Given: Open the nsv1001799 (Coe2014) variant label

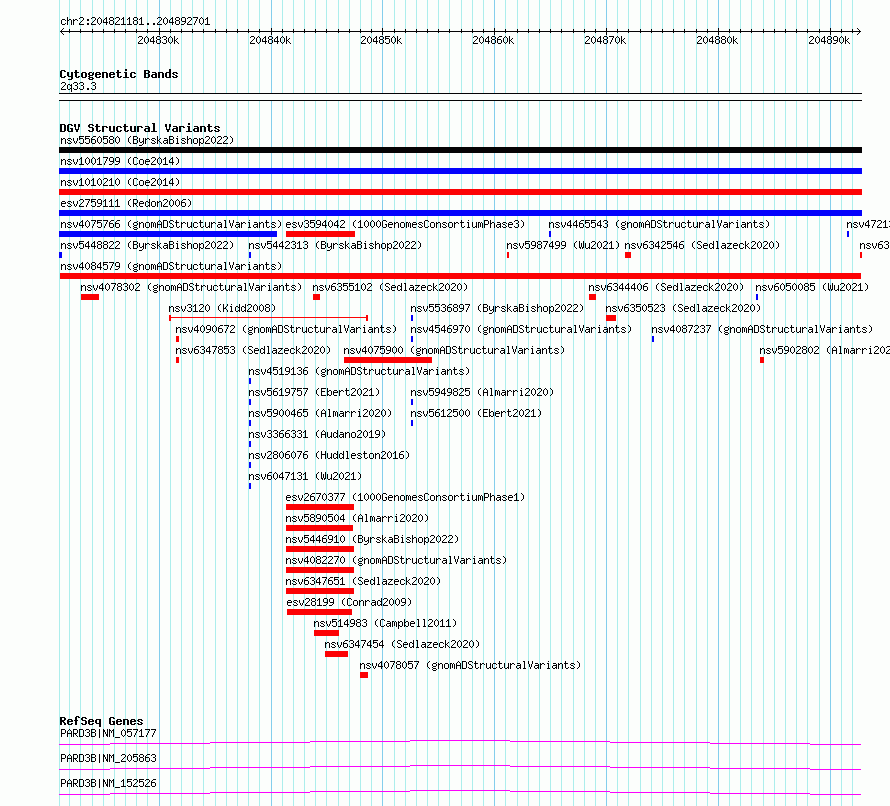Looking at the screenshot, I should click(x=120, y=161).
